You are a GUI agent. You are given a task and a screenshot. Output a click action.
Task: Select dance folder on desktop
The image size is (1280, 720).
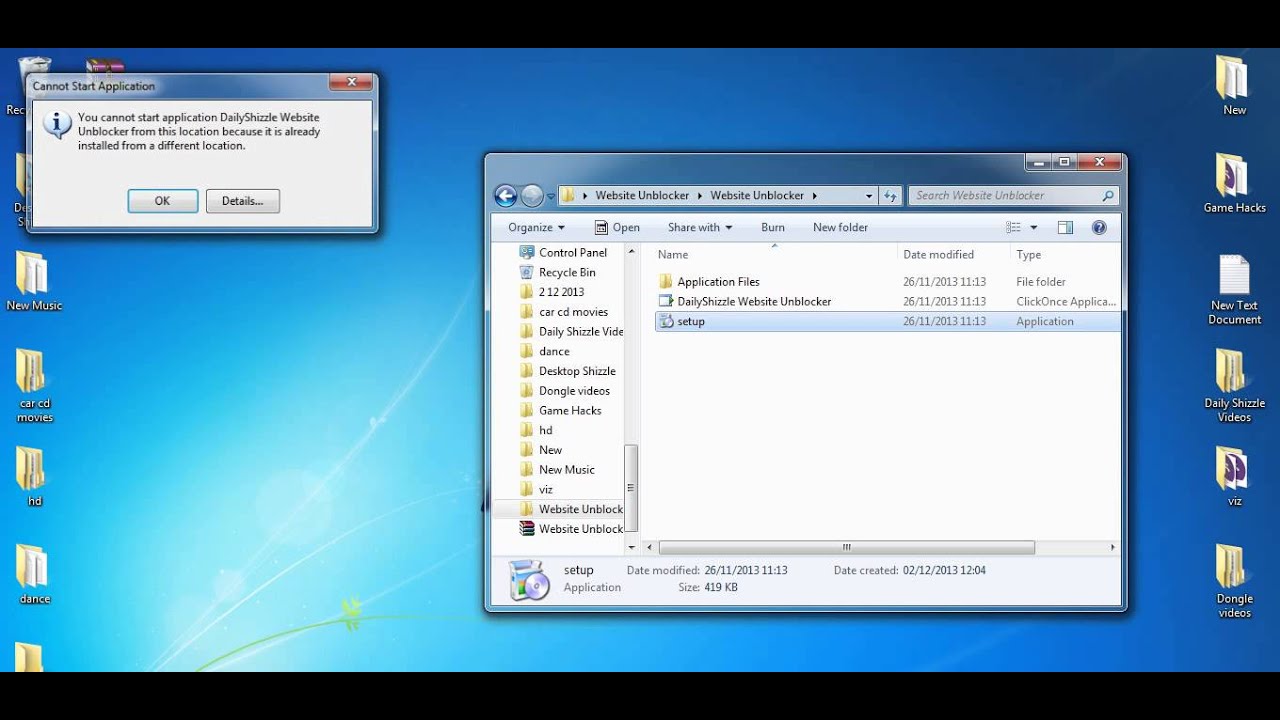coord(34,575)
